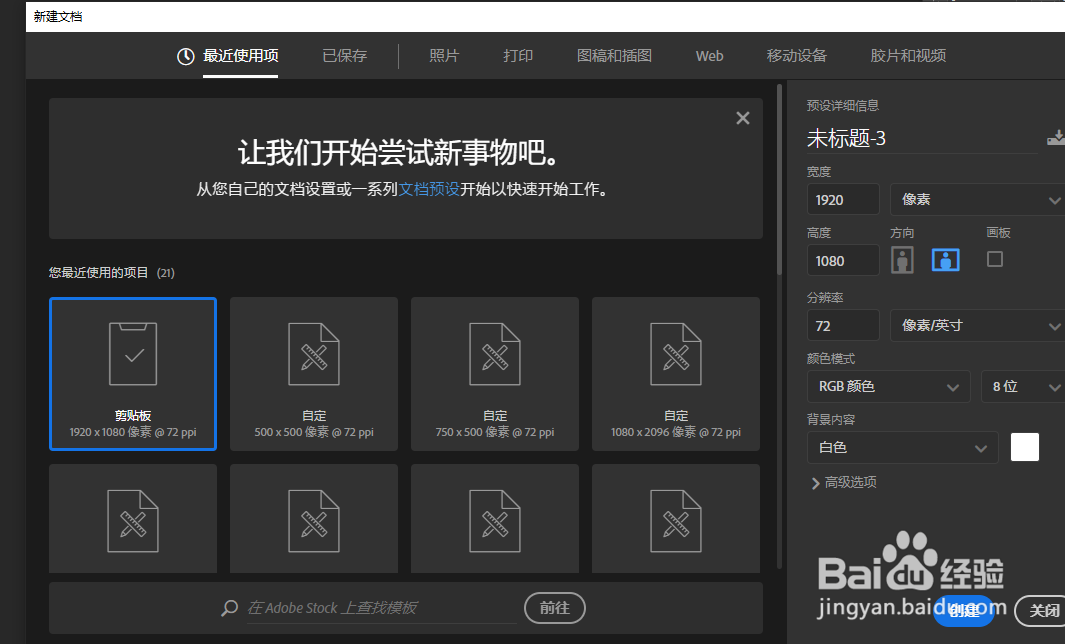Choose the 自定 1080 x 2096 preset
The image size is (1065, 644).
point(676,374)
